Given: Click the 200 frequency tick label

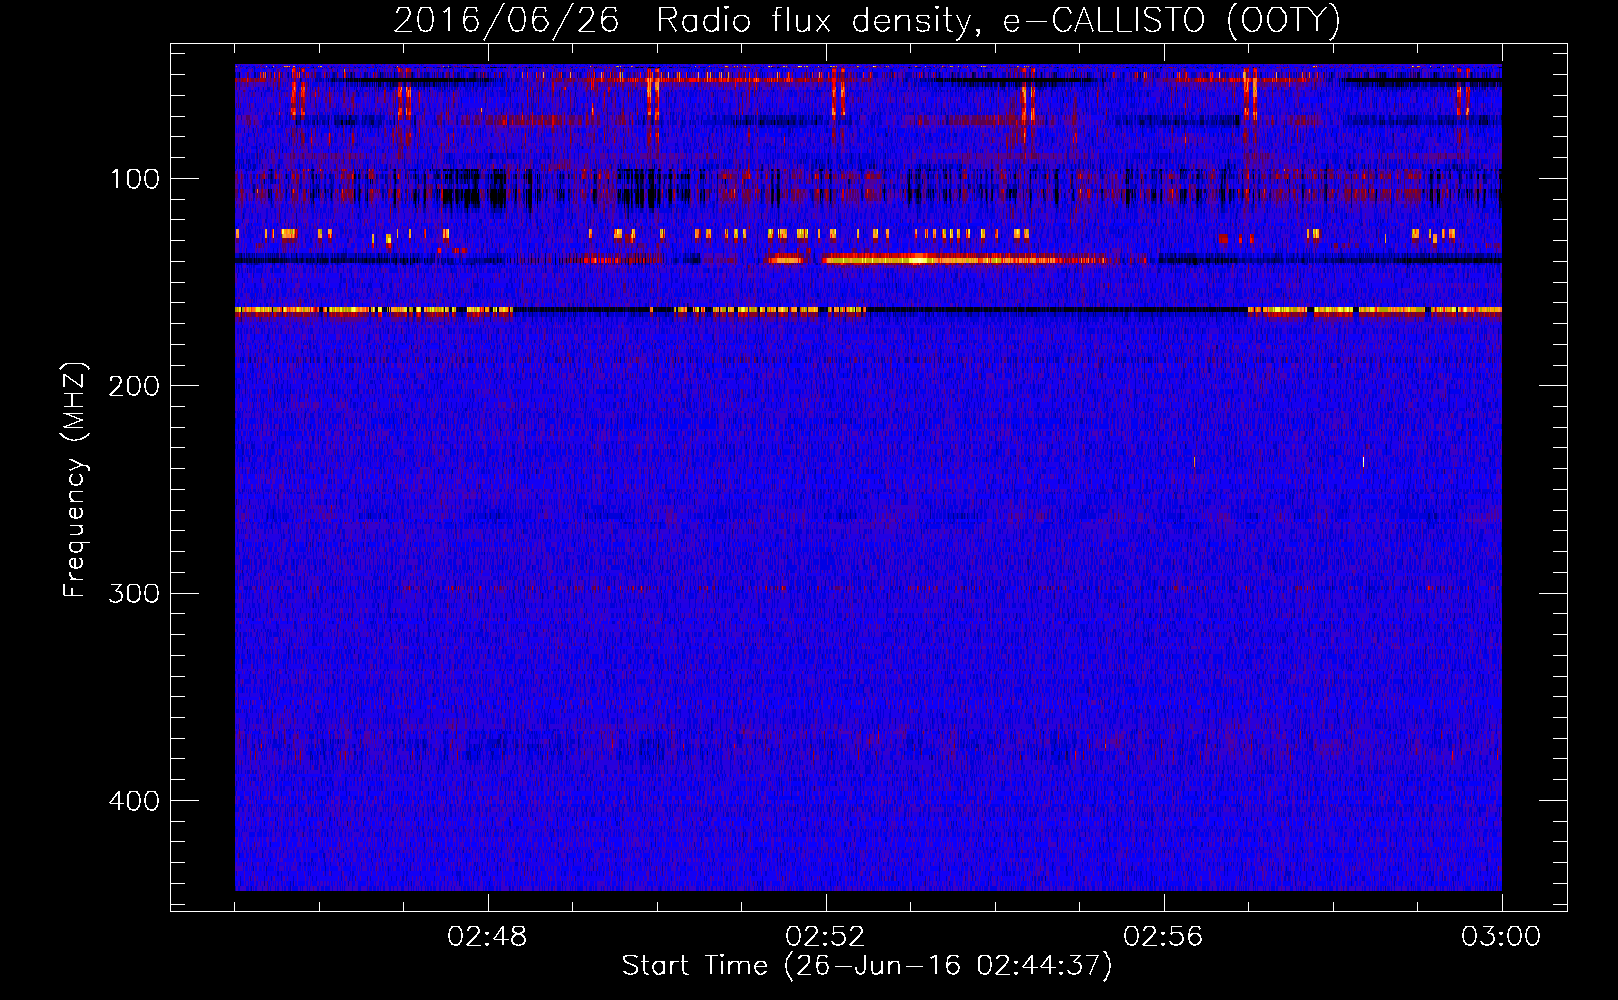Looking at the screenshot, I should point(134,386).
